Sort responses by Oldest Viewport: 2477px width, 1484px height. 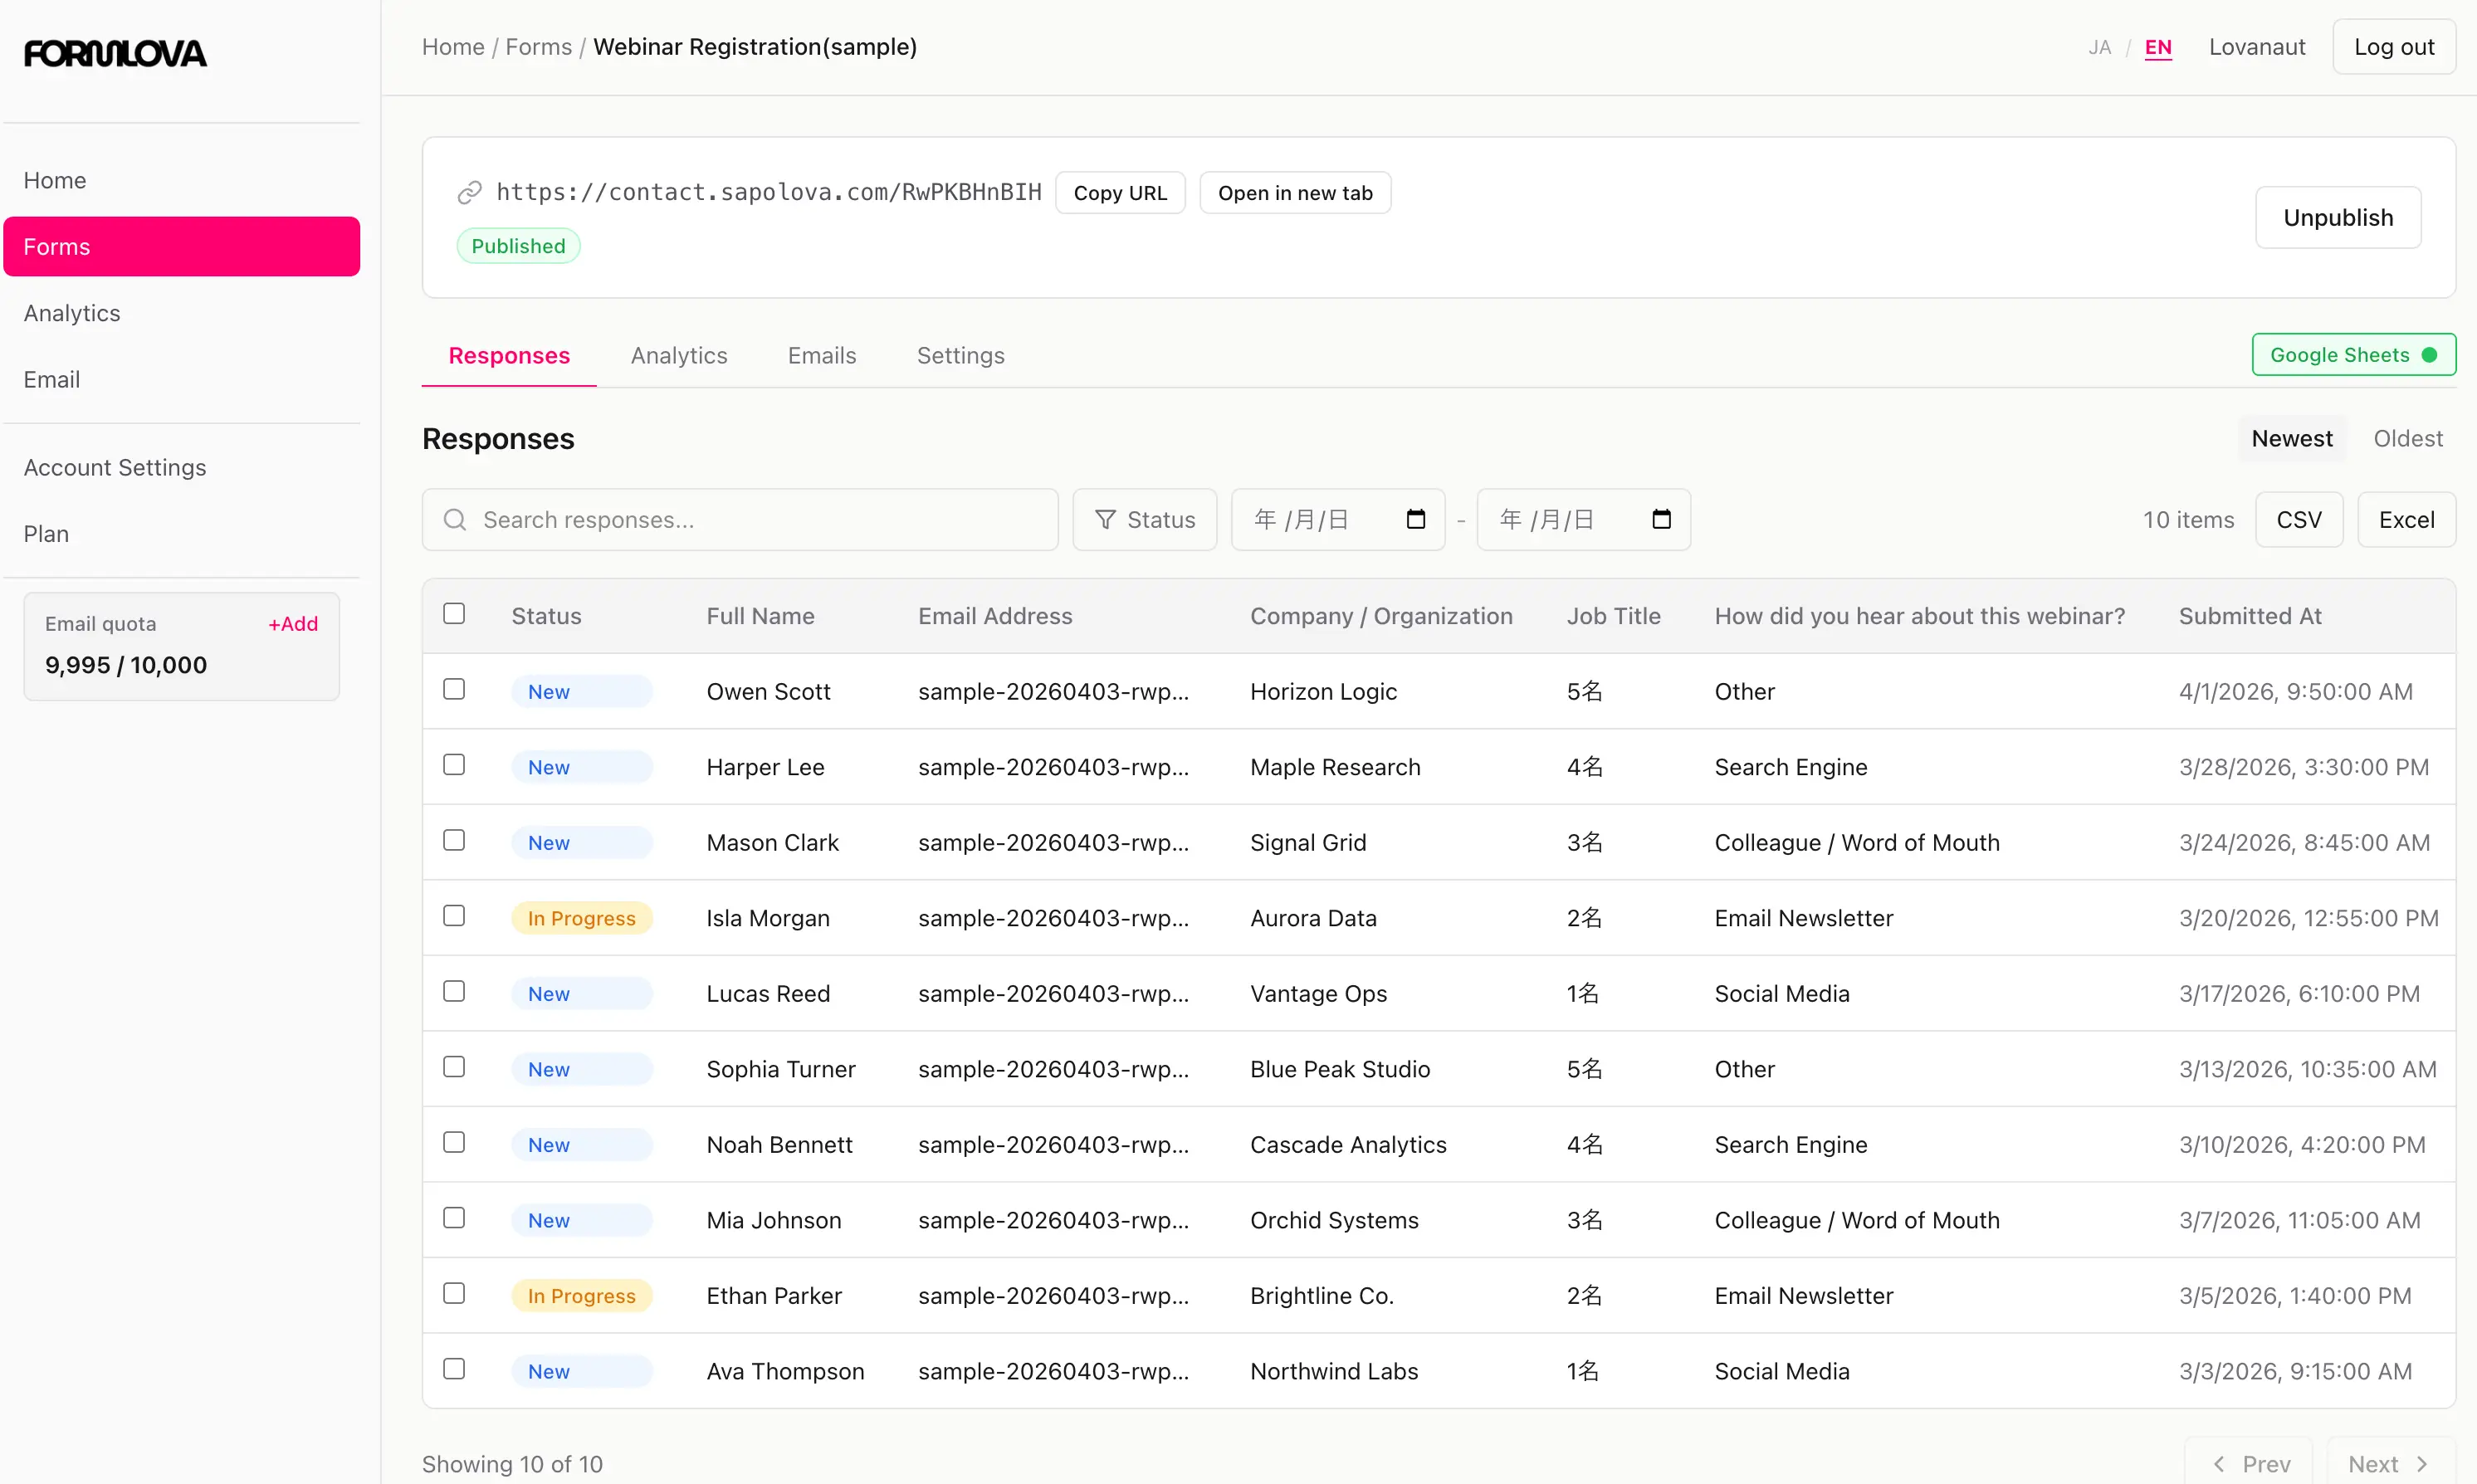coord(2407,439)
